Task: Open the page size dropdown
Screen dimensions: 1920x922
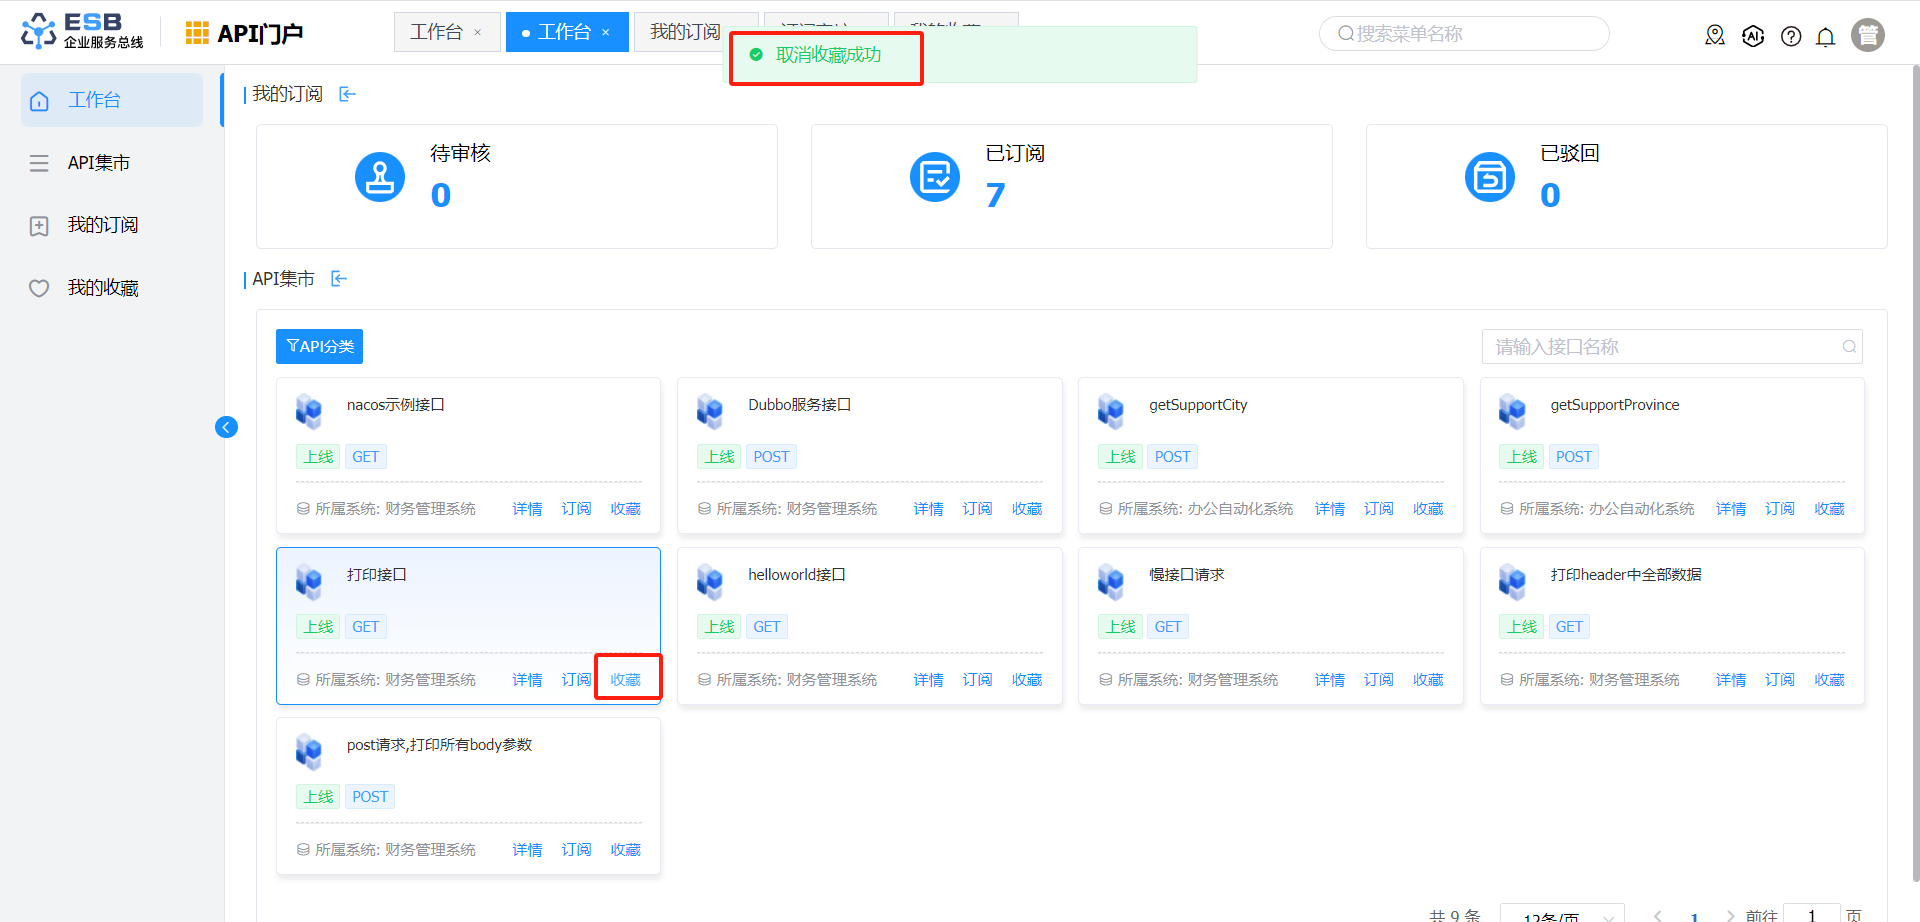Action: point(1561,914)
